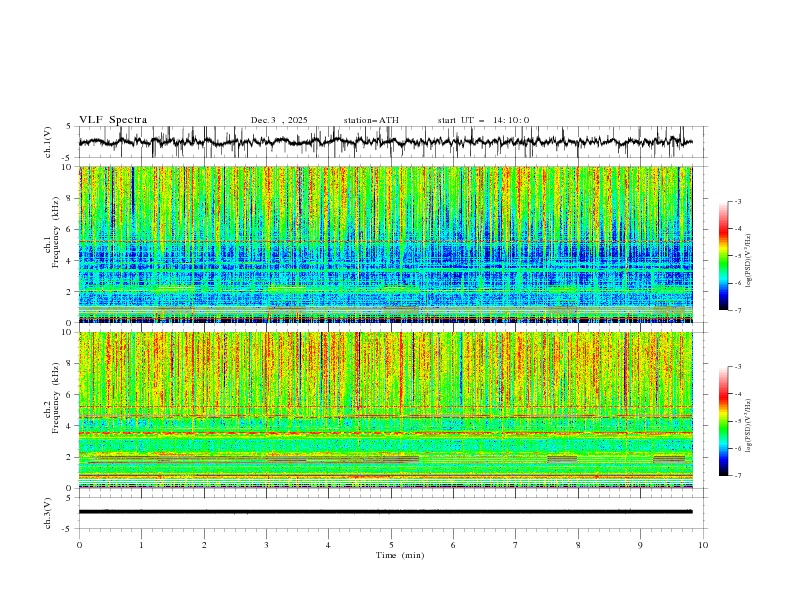Click time axis tick label "4"
Screen dimensions: 792x612
(328, 545)
